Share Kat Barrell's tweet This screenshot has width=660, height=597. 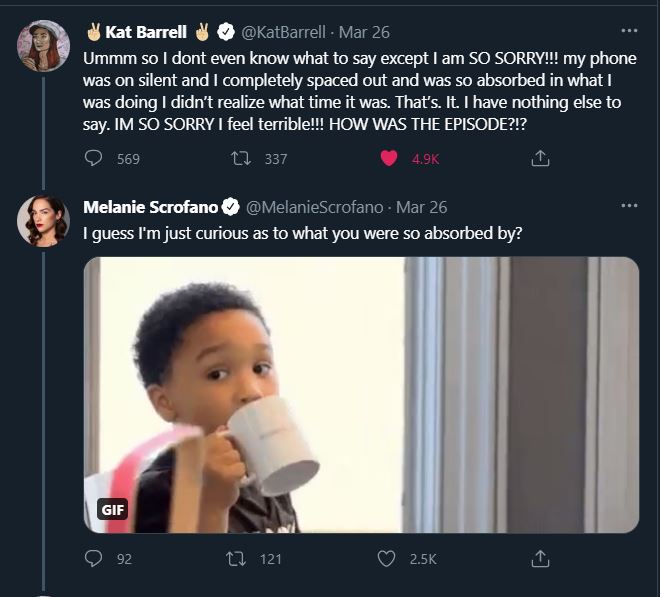(x=539, y=158)
